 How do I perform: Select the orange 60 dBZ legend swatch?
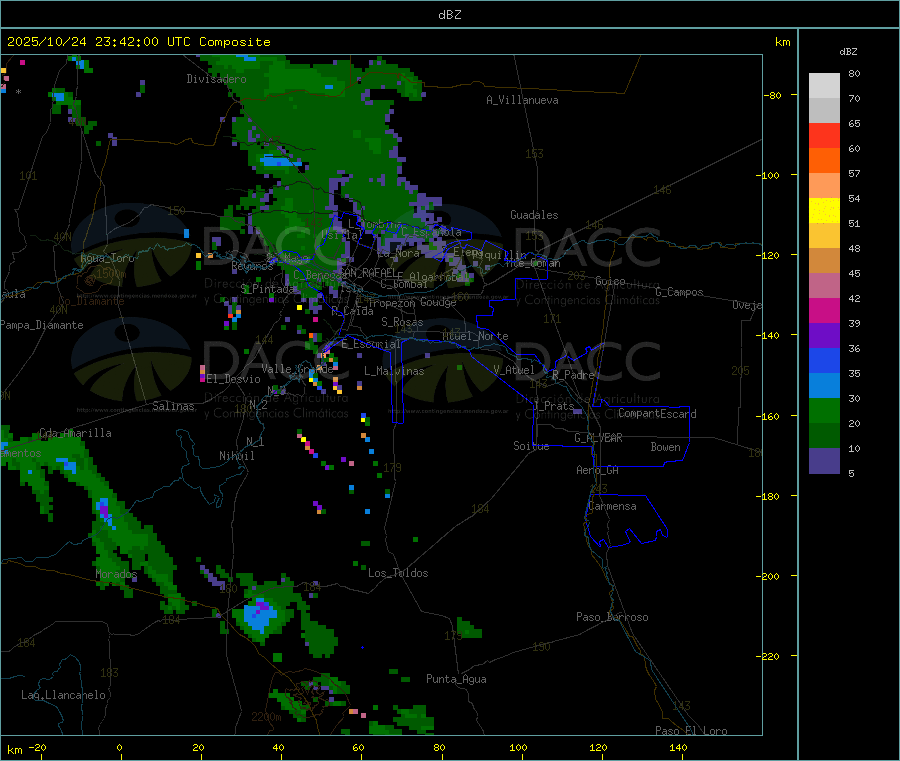coord(824,161)
